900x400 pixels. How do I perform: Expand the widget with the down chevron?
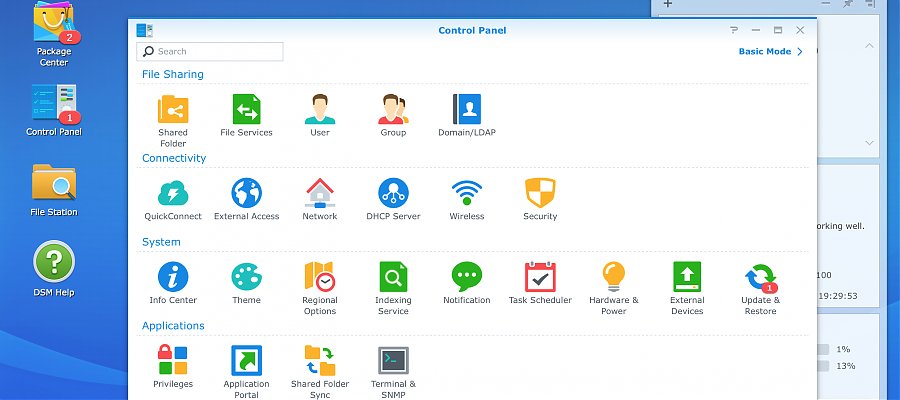click(x=869, y=142)
